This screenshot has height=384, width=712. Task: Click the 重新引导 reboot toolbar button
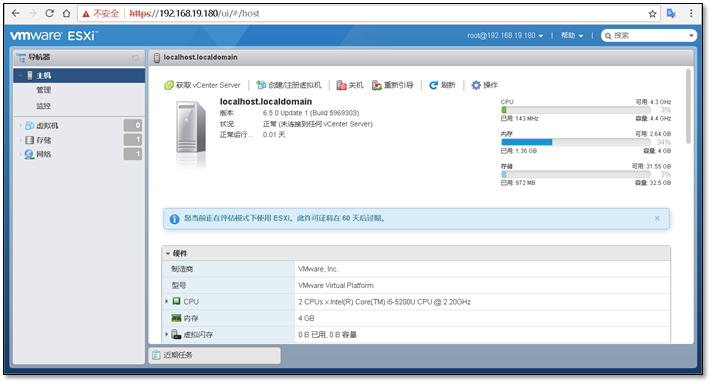[393, 85]
